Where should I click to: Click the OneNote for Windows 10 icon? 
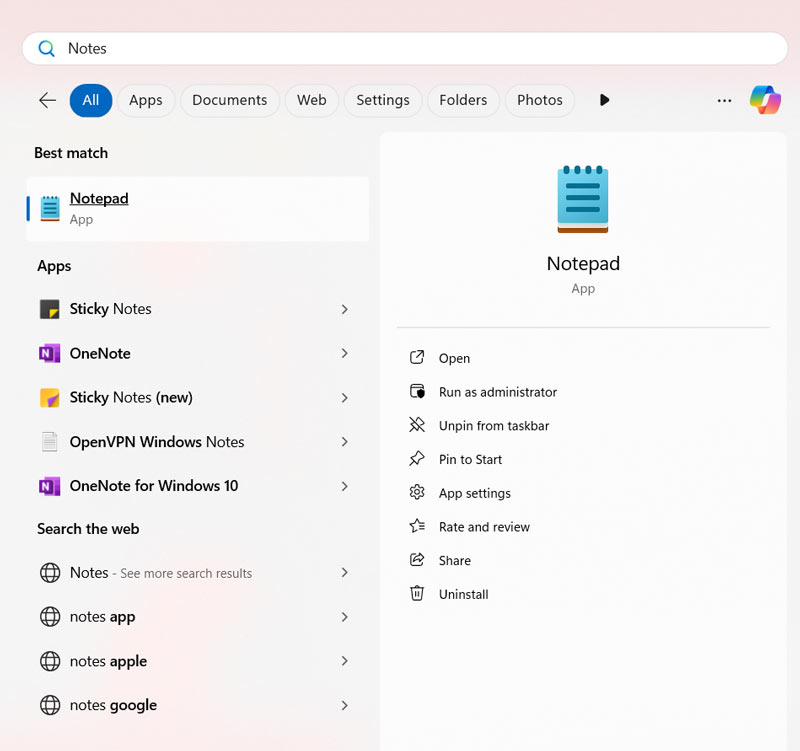(x=49, y=486)
